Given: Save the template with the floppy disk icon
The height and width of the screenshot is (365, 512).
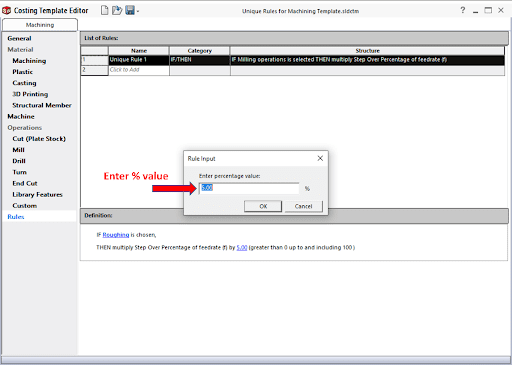Looking at the screenshot, I should pos(130,10).
